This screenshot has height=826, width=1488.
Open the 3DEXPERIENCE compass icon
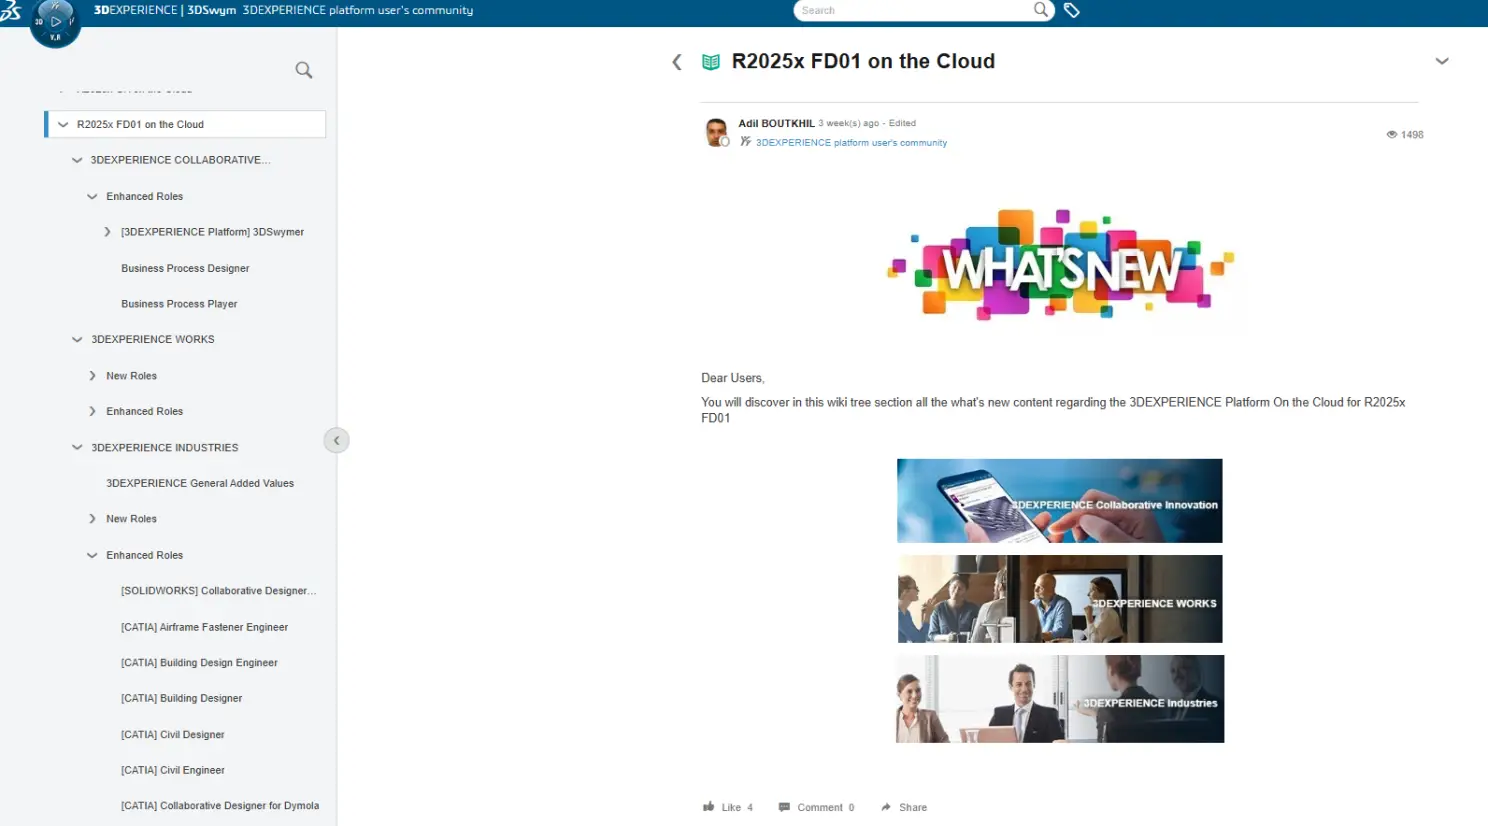[54, 21]
